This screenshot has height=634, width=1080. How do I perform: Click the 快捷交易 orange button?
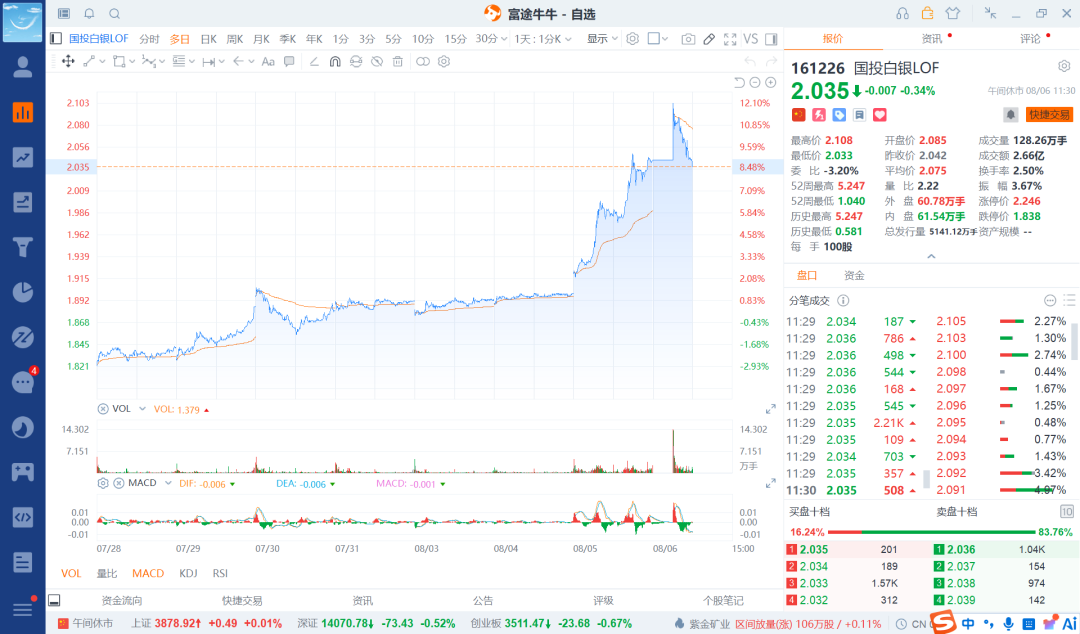pyautogui.click(x=1049, y=115)
